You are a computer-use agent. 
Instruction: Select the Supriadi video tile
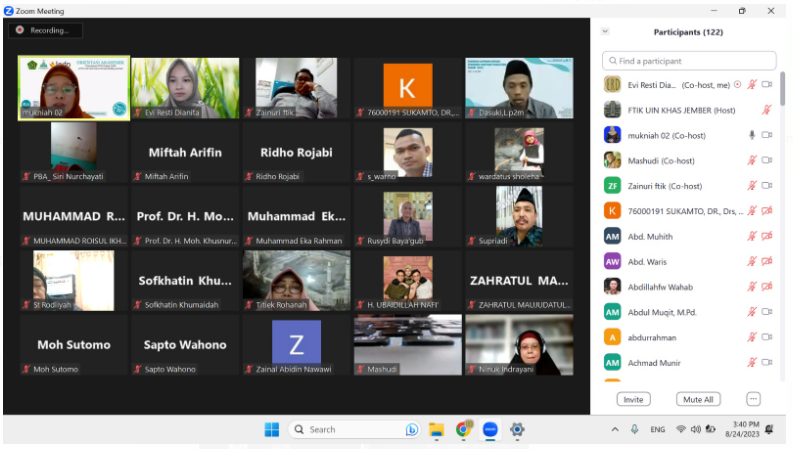click(x=519, y=216)
